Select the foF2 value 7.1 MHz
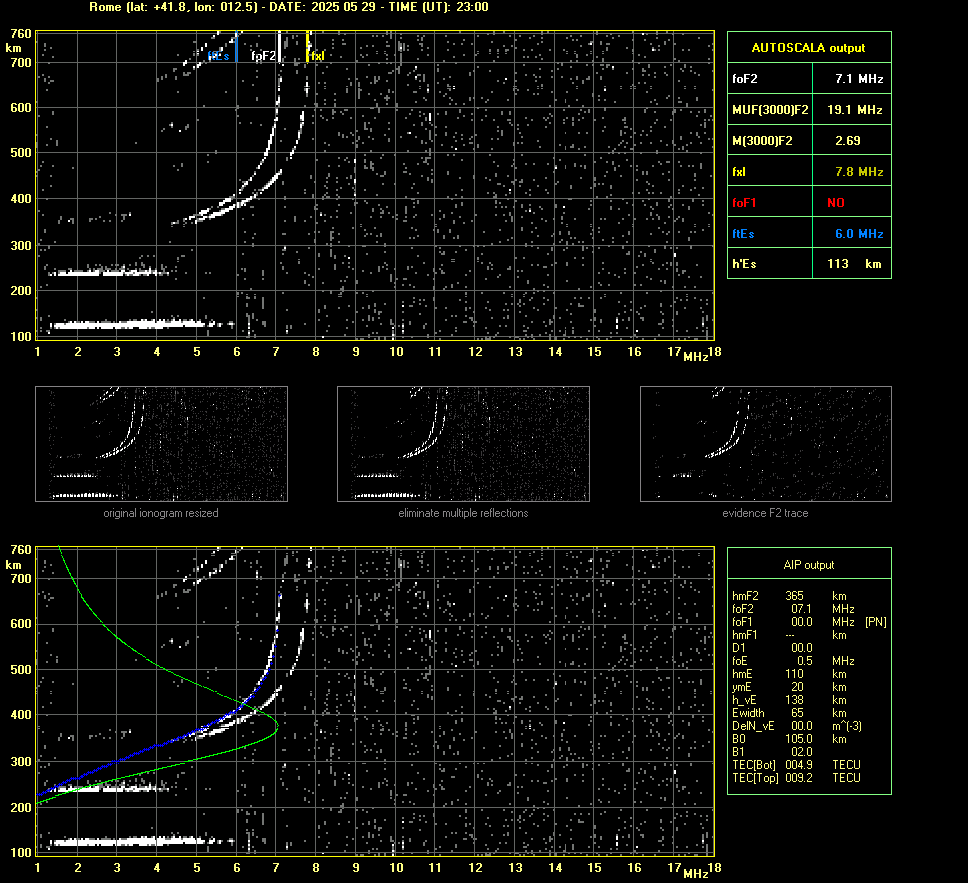 coord(859,78)
